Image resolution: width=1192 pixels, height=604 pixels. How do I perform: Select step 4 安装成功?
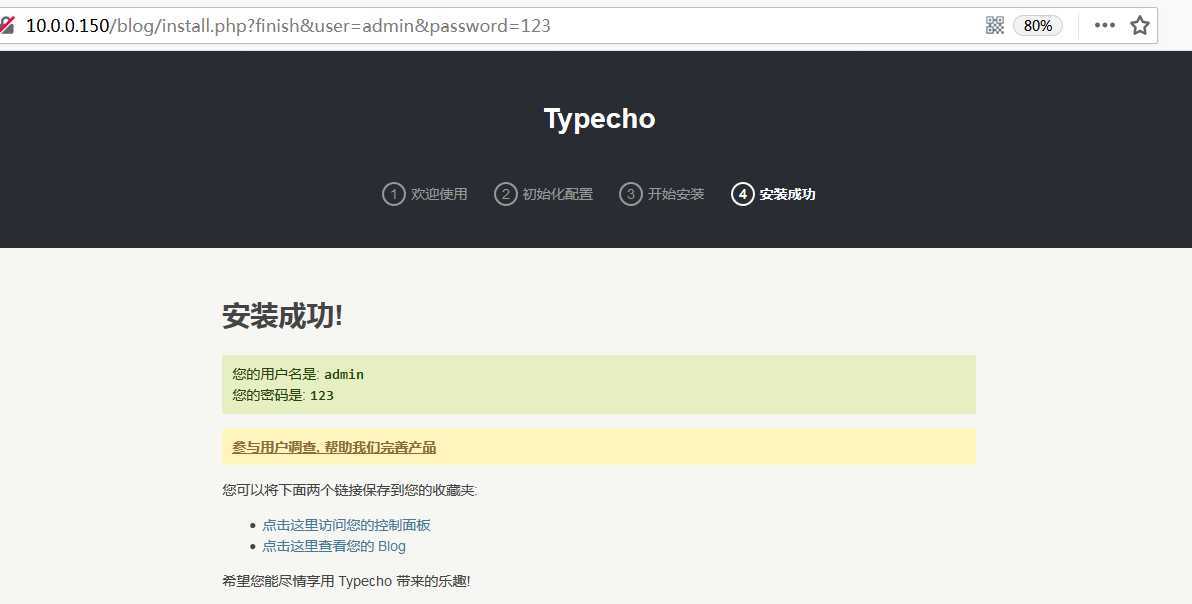click(x=774, y=194)
